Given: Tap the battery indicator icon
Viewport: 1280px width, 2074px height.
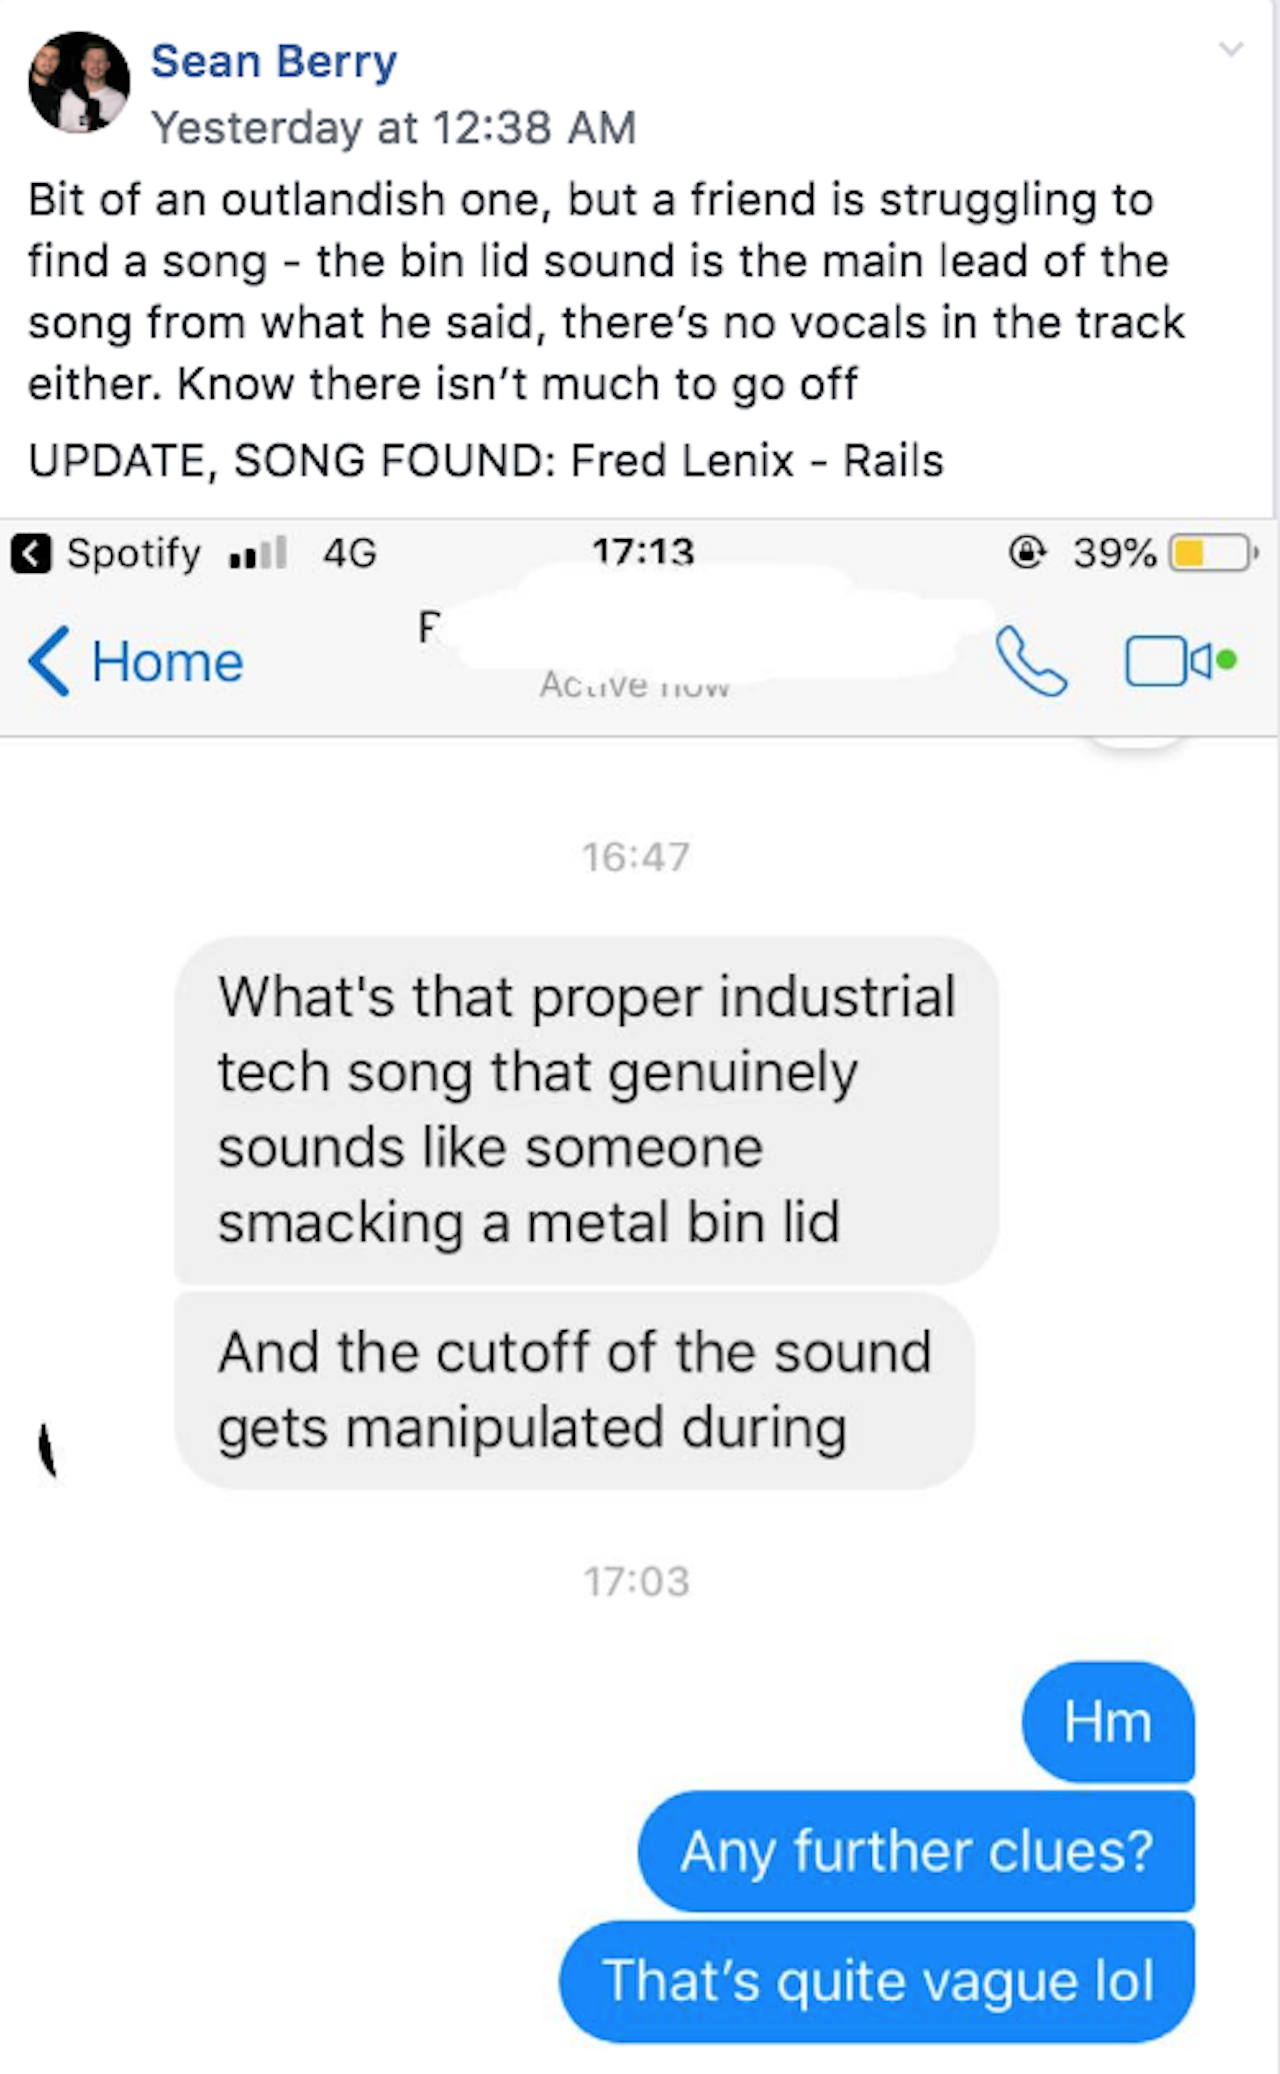Looking at the screenshot, I should coord(1213,553).
